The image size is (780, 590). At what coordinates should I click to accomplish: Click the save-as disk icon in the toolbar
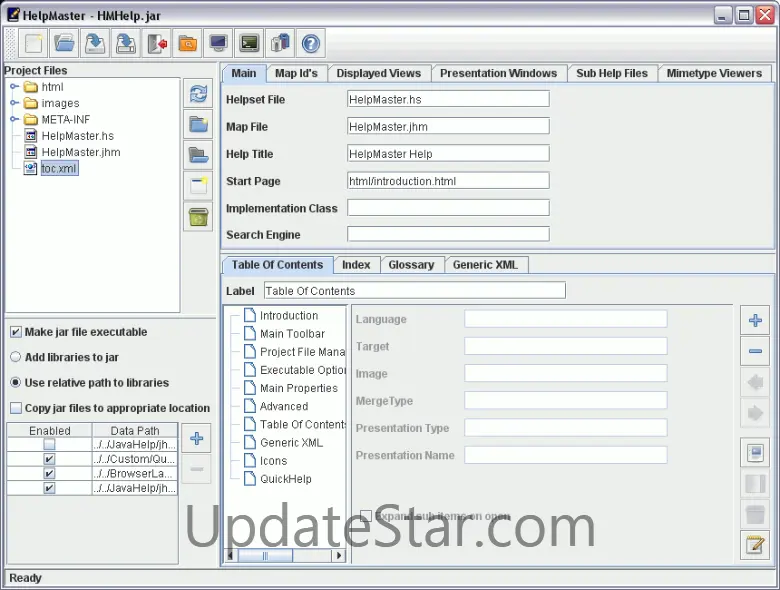126,43
